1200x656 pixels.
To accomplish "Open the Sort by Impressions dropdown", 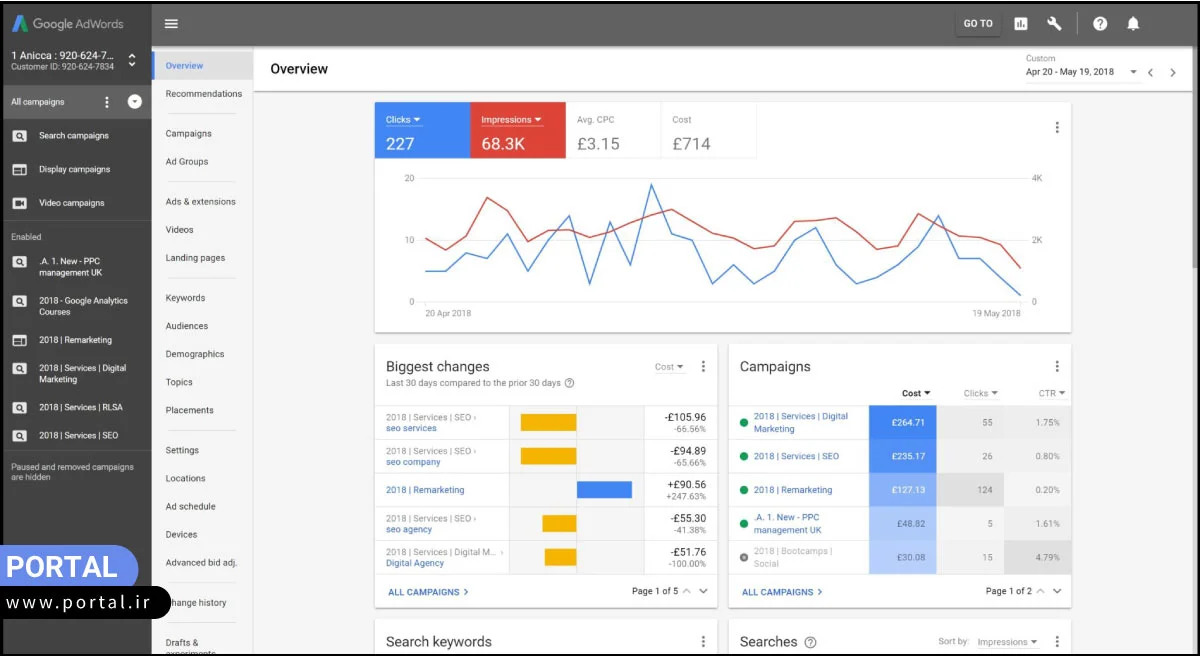I will coord(1007,642).
